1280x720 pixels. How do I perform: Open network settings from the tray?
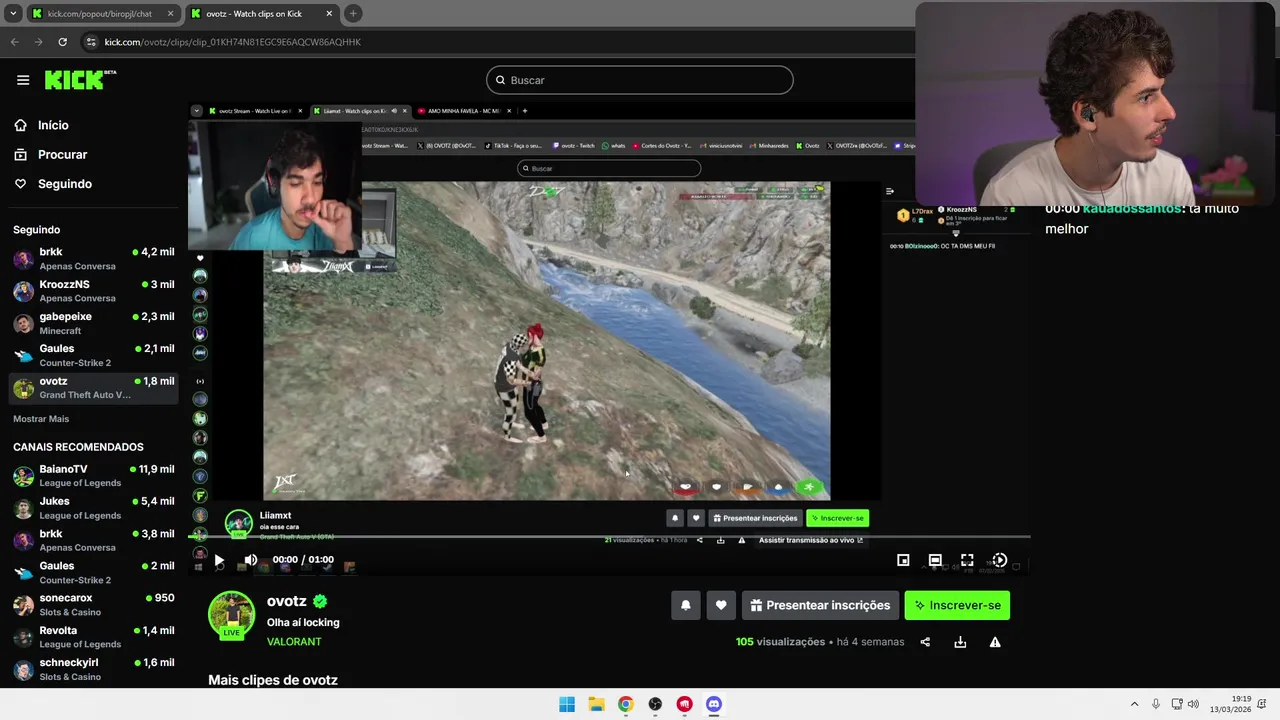[x=1177, y=704]
